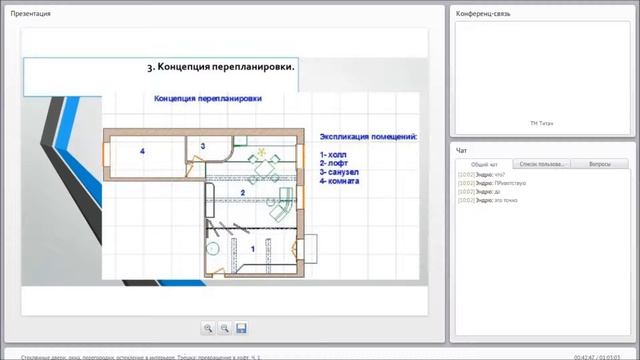640x360 pixels.
Task: Open the Вопросы tab
Action: [x=600, y=164]
